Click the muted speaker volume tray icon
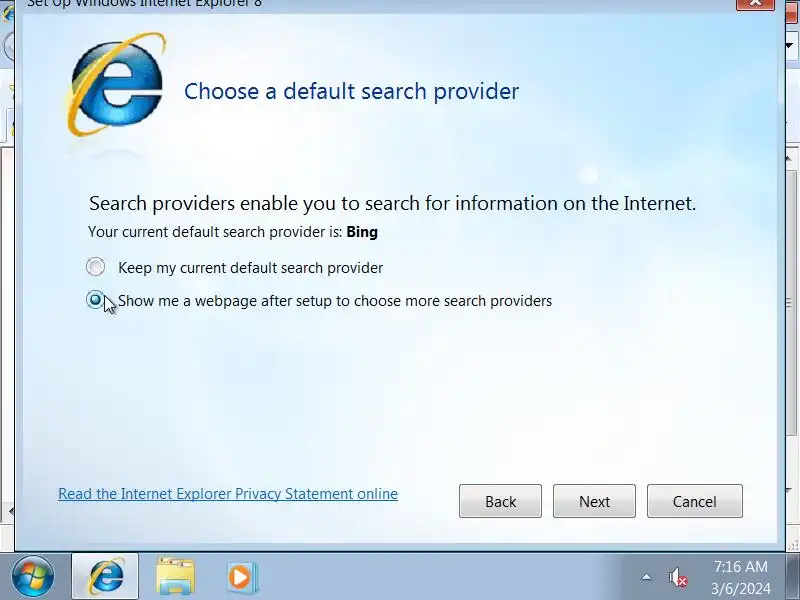This screenshot has width=800, height=600. click(678, 578)
